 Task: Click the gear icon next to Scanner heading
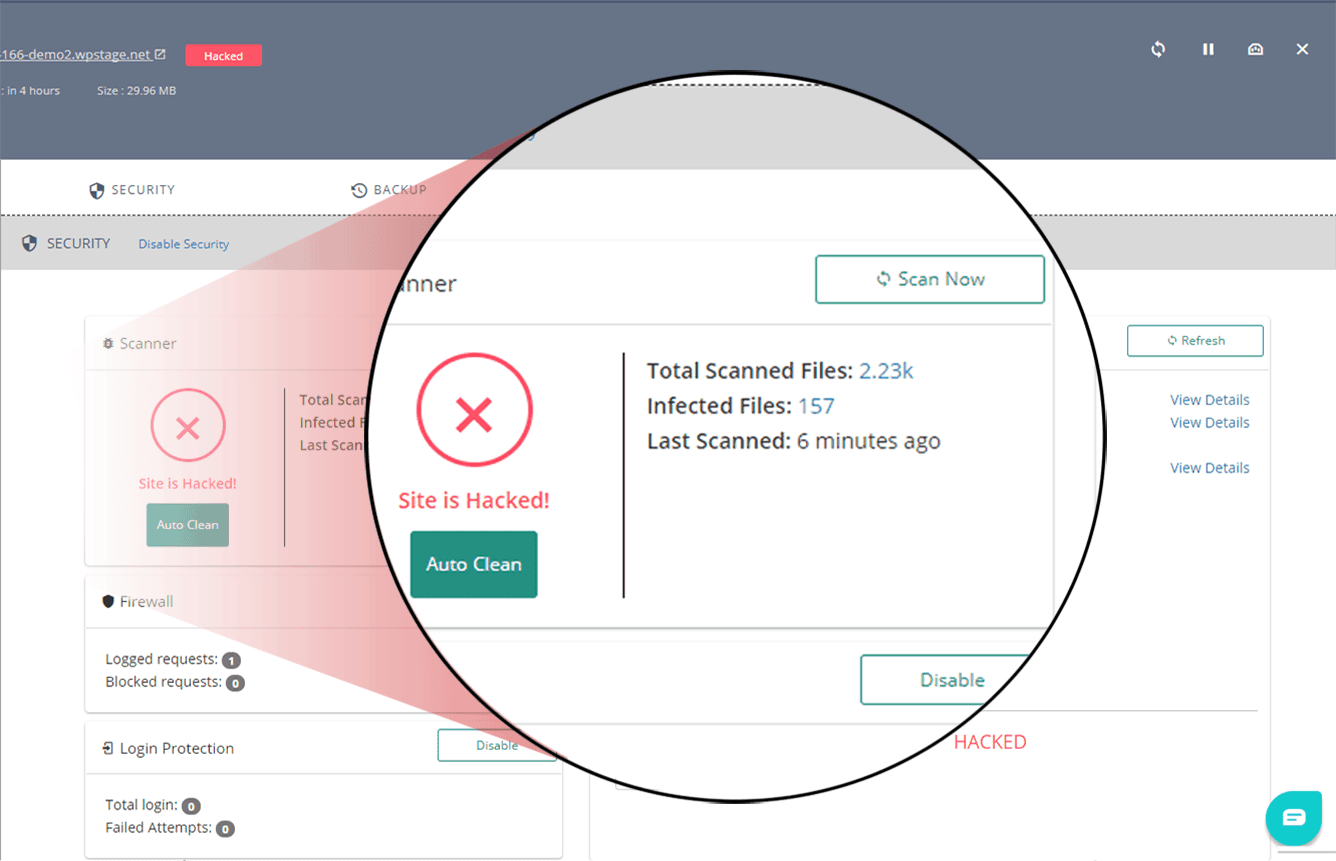click(x=108, y=343)
